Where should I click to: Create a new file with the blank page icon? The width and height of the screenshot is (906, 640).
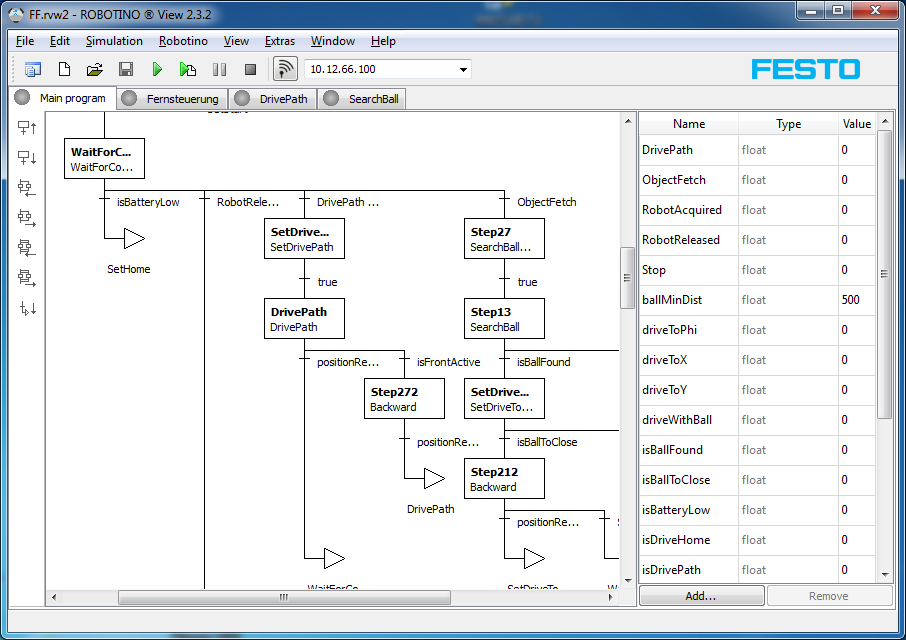click(x=64, y=69)
